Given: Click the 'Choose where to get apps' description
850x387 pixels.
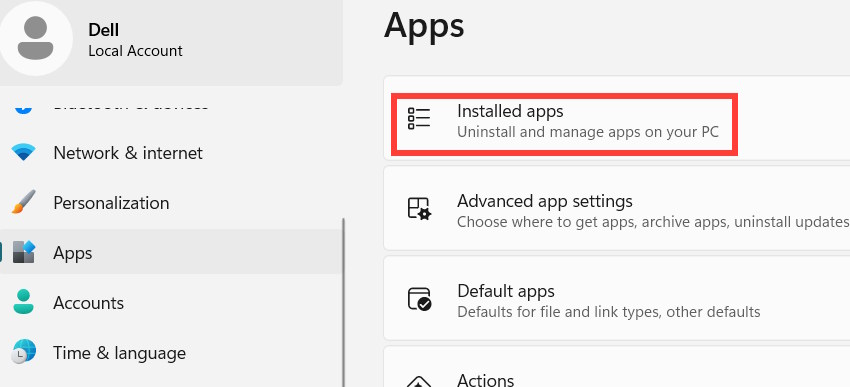Looking at the screenshot, I should [653, 222].
